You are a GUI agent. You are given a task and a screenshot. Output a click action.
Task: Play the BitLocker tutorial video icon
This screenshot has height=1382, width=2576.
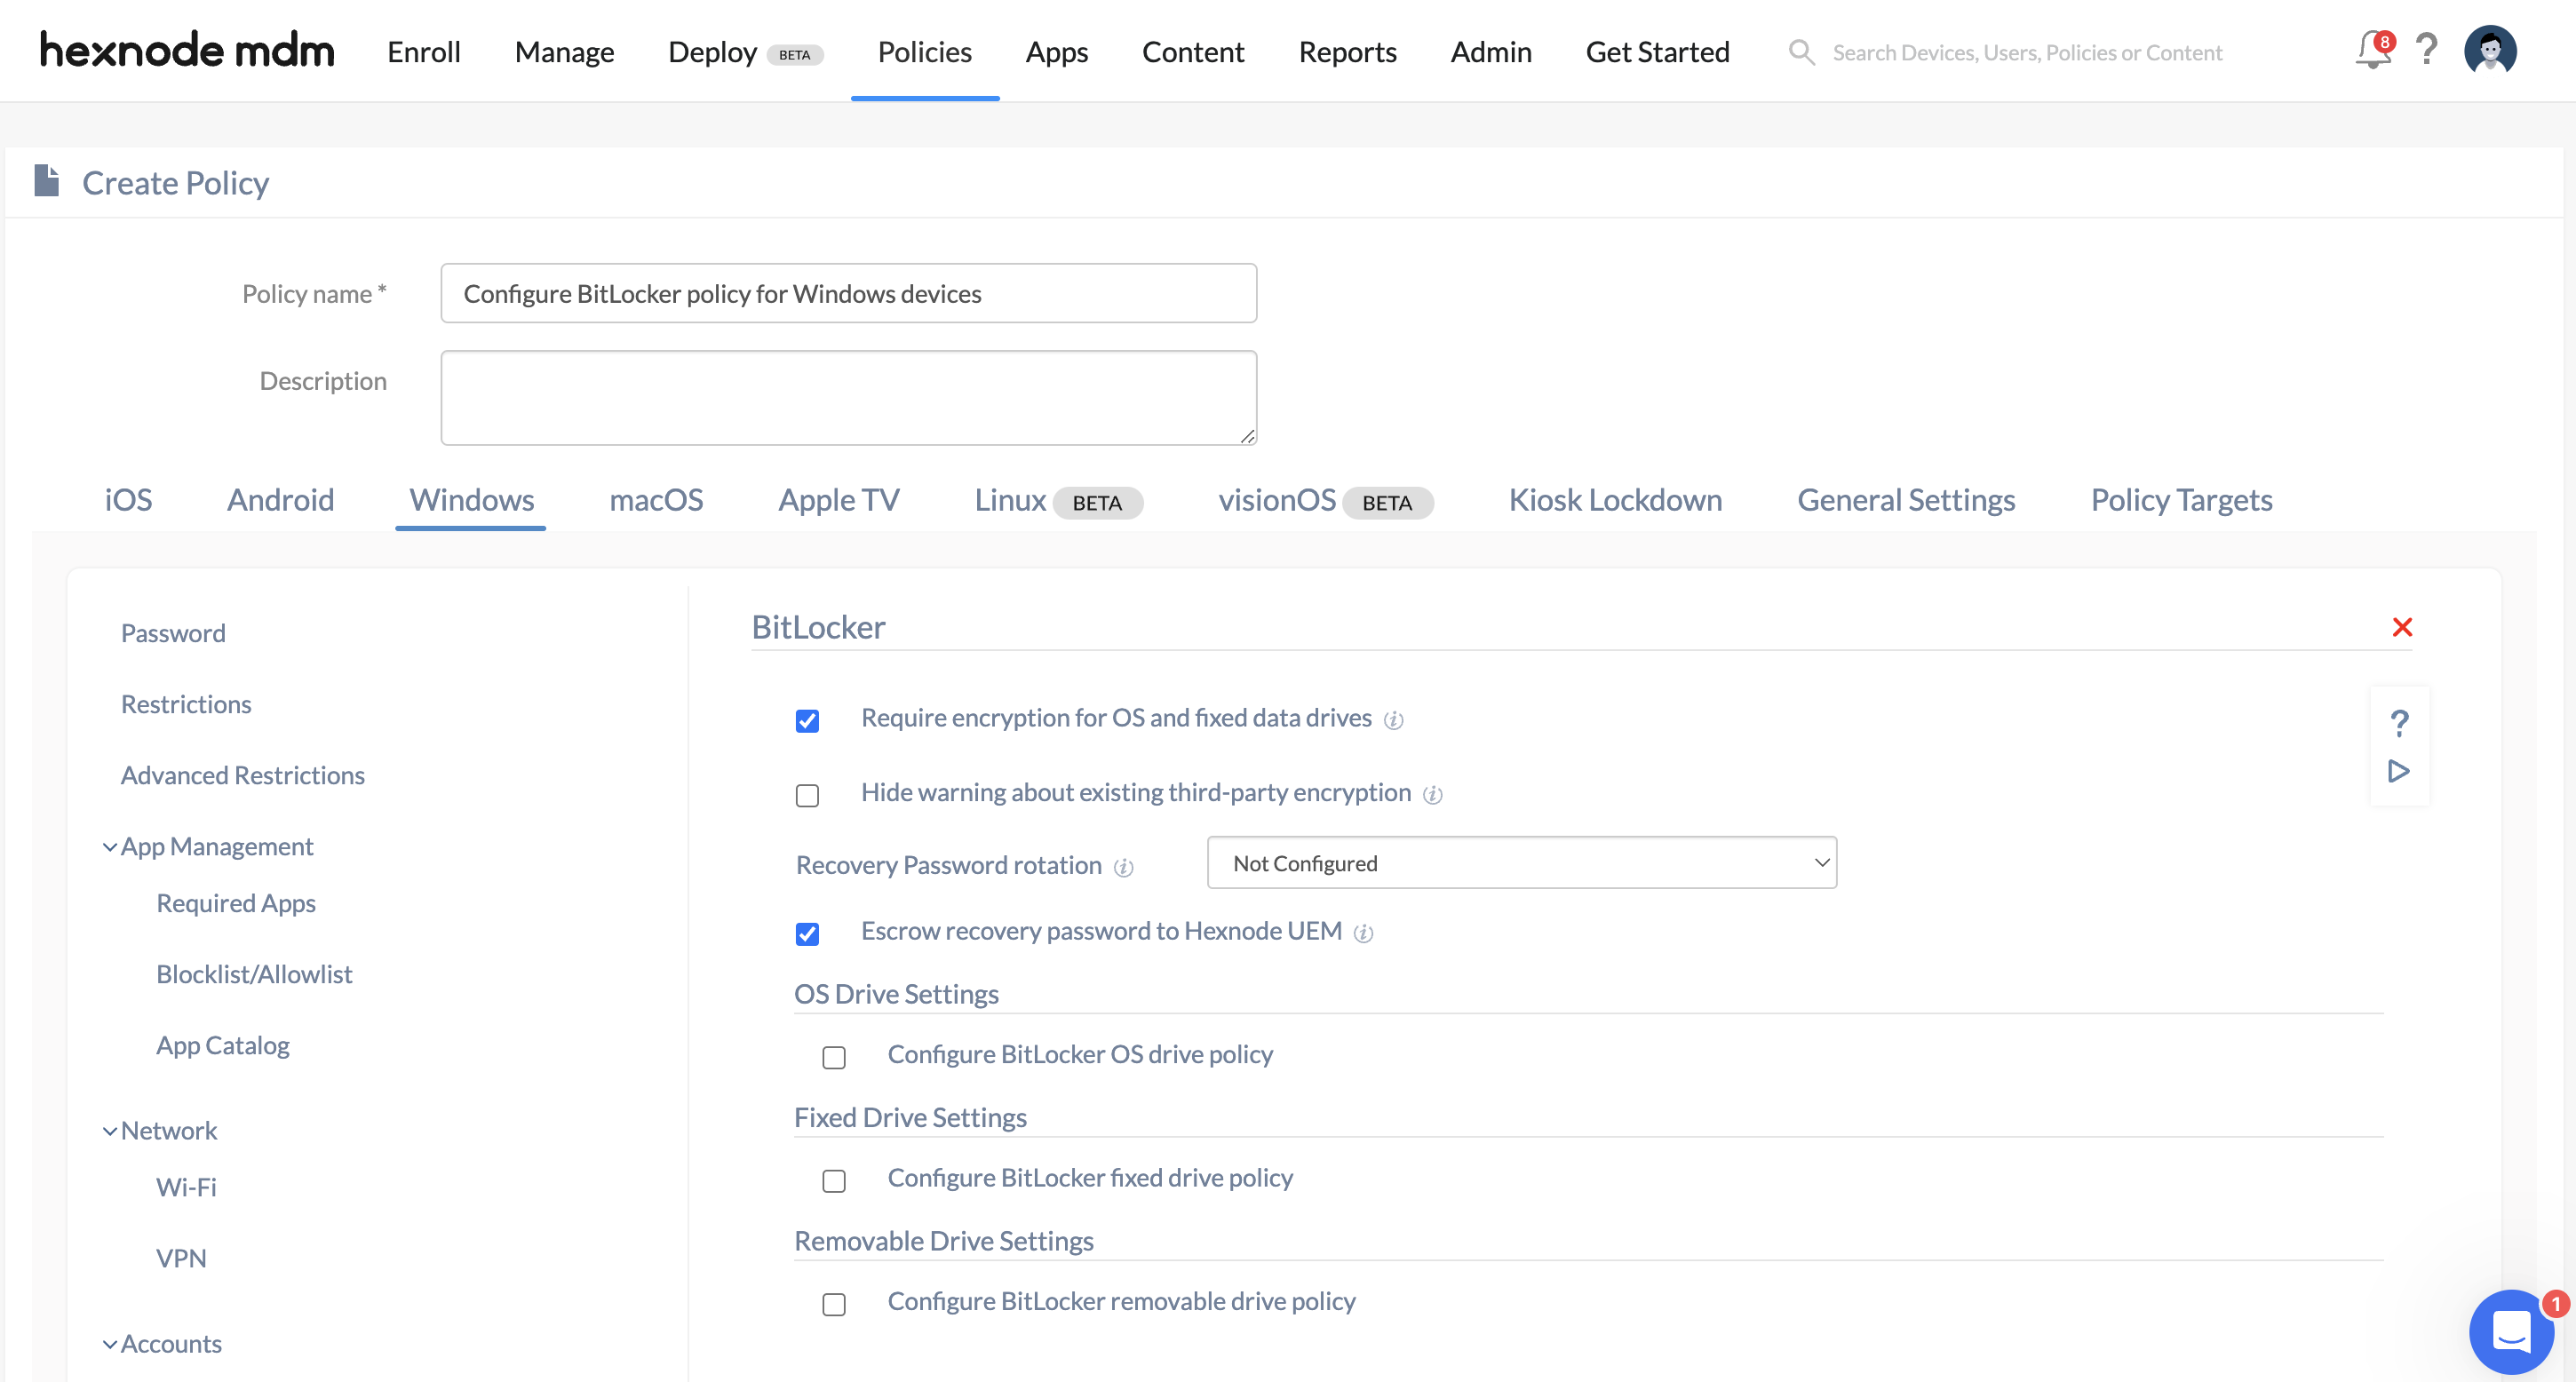pos(2398,771)
